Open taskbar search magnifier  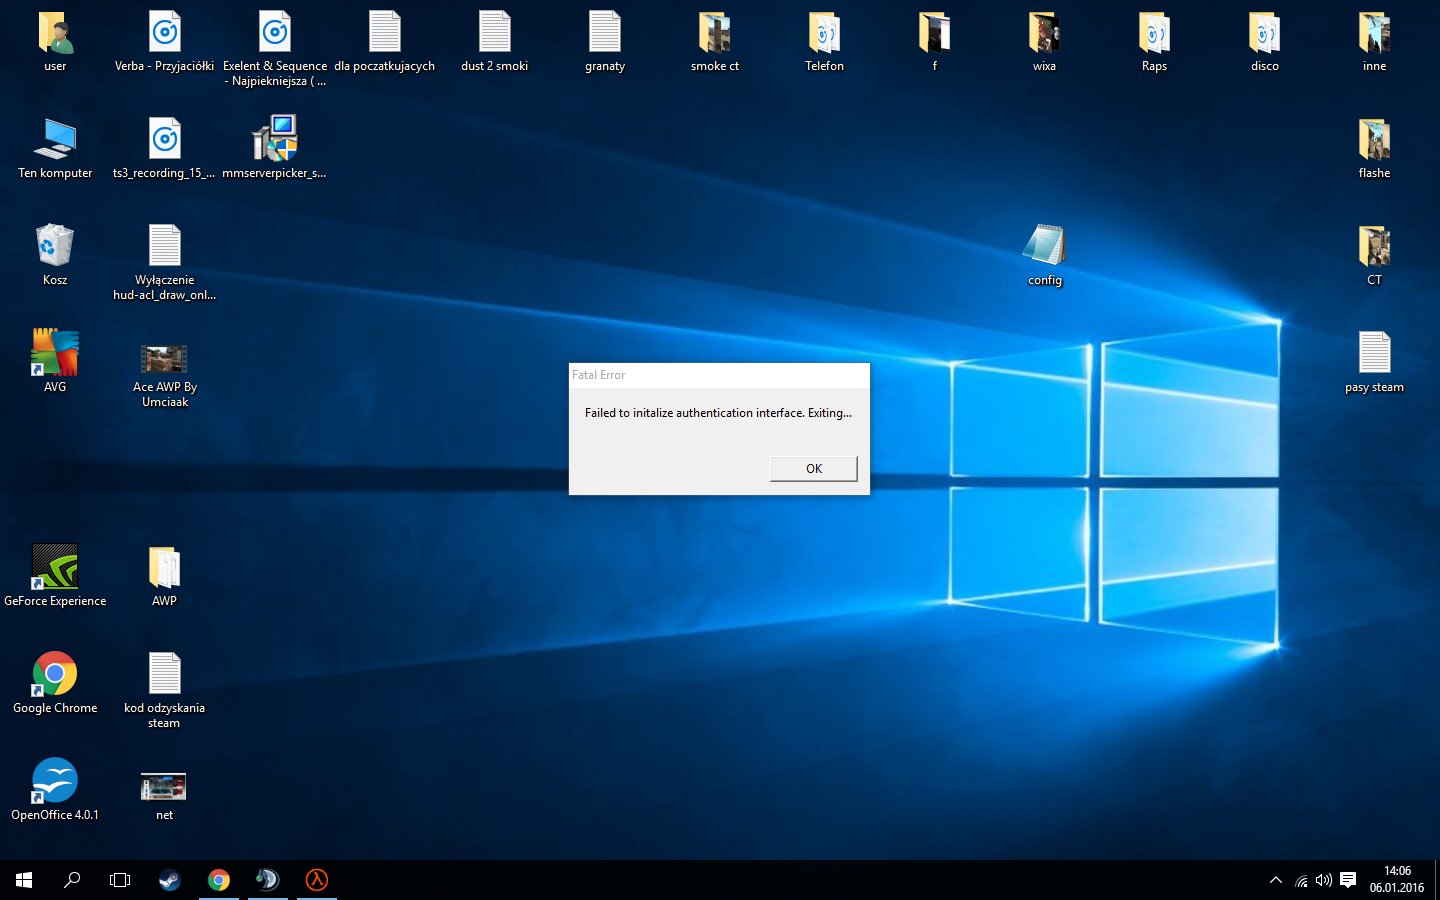tap(72, 880)
